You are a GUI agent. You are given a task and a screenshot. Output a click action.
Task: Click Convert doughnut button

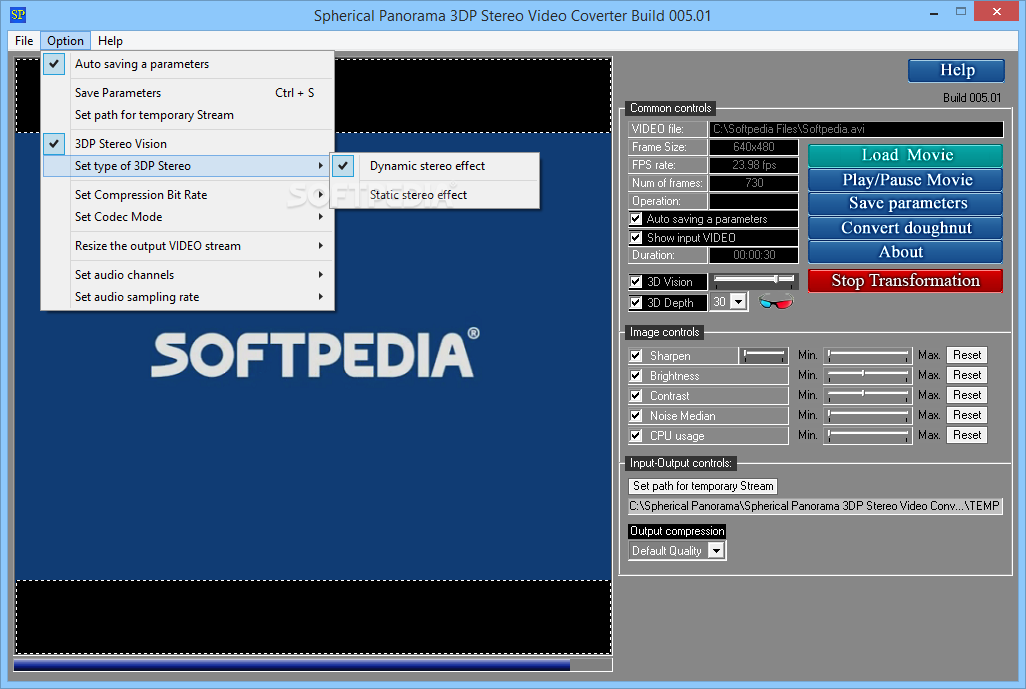point(906,228)
